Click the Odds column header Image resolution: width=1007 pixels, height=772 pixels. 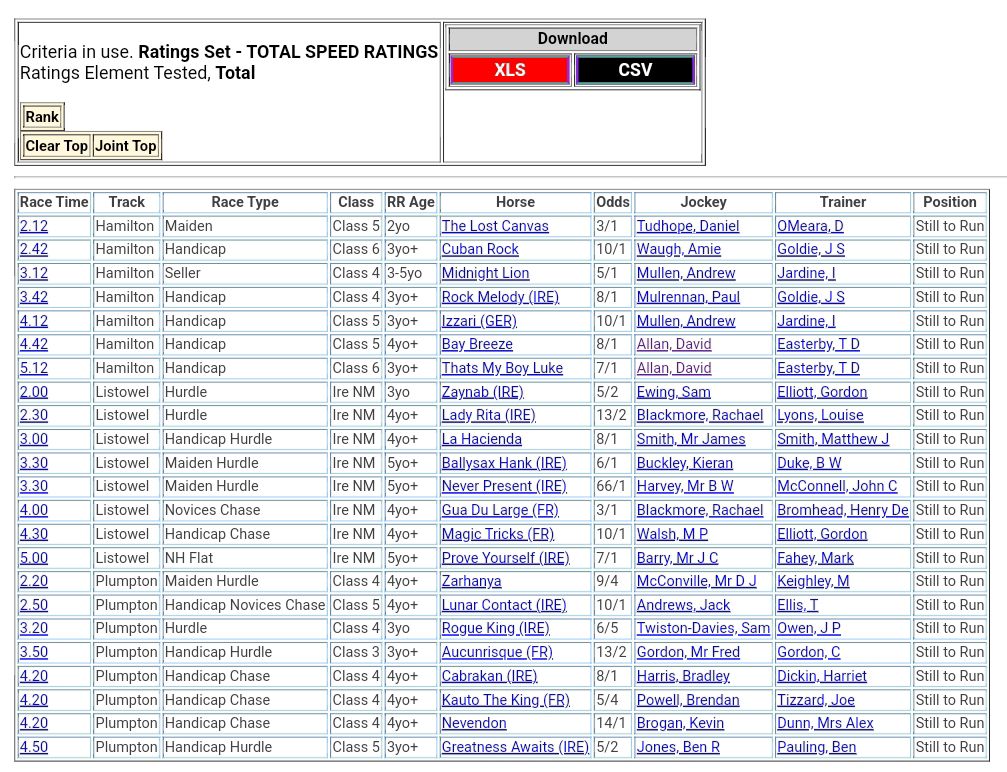tap(612, 202)
